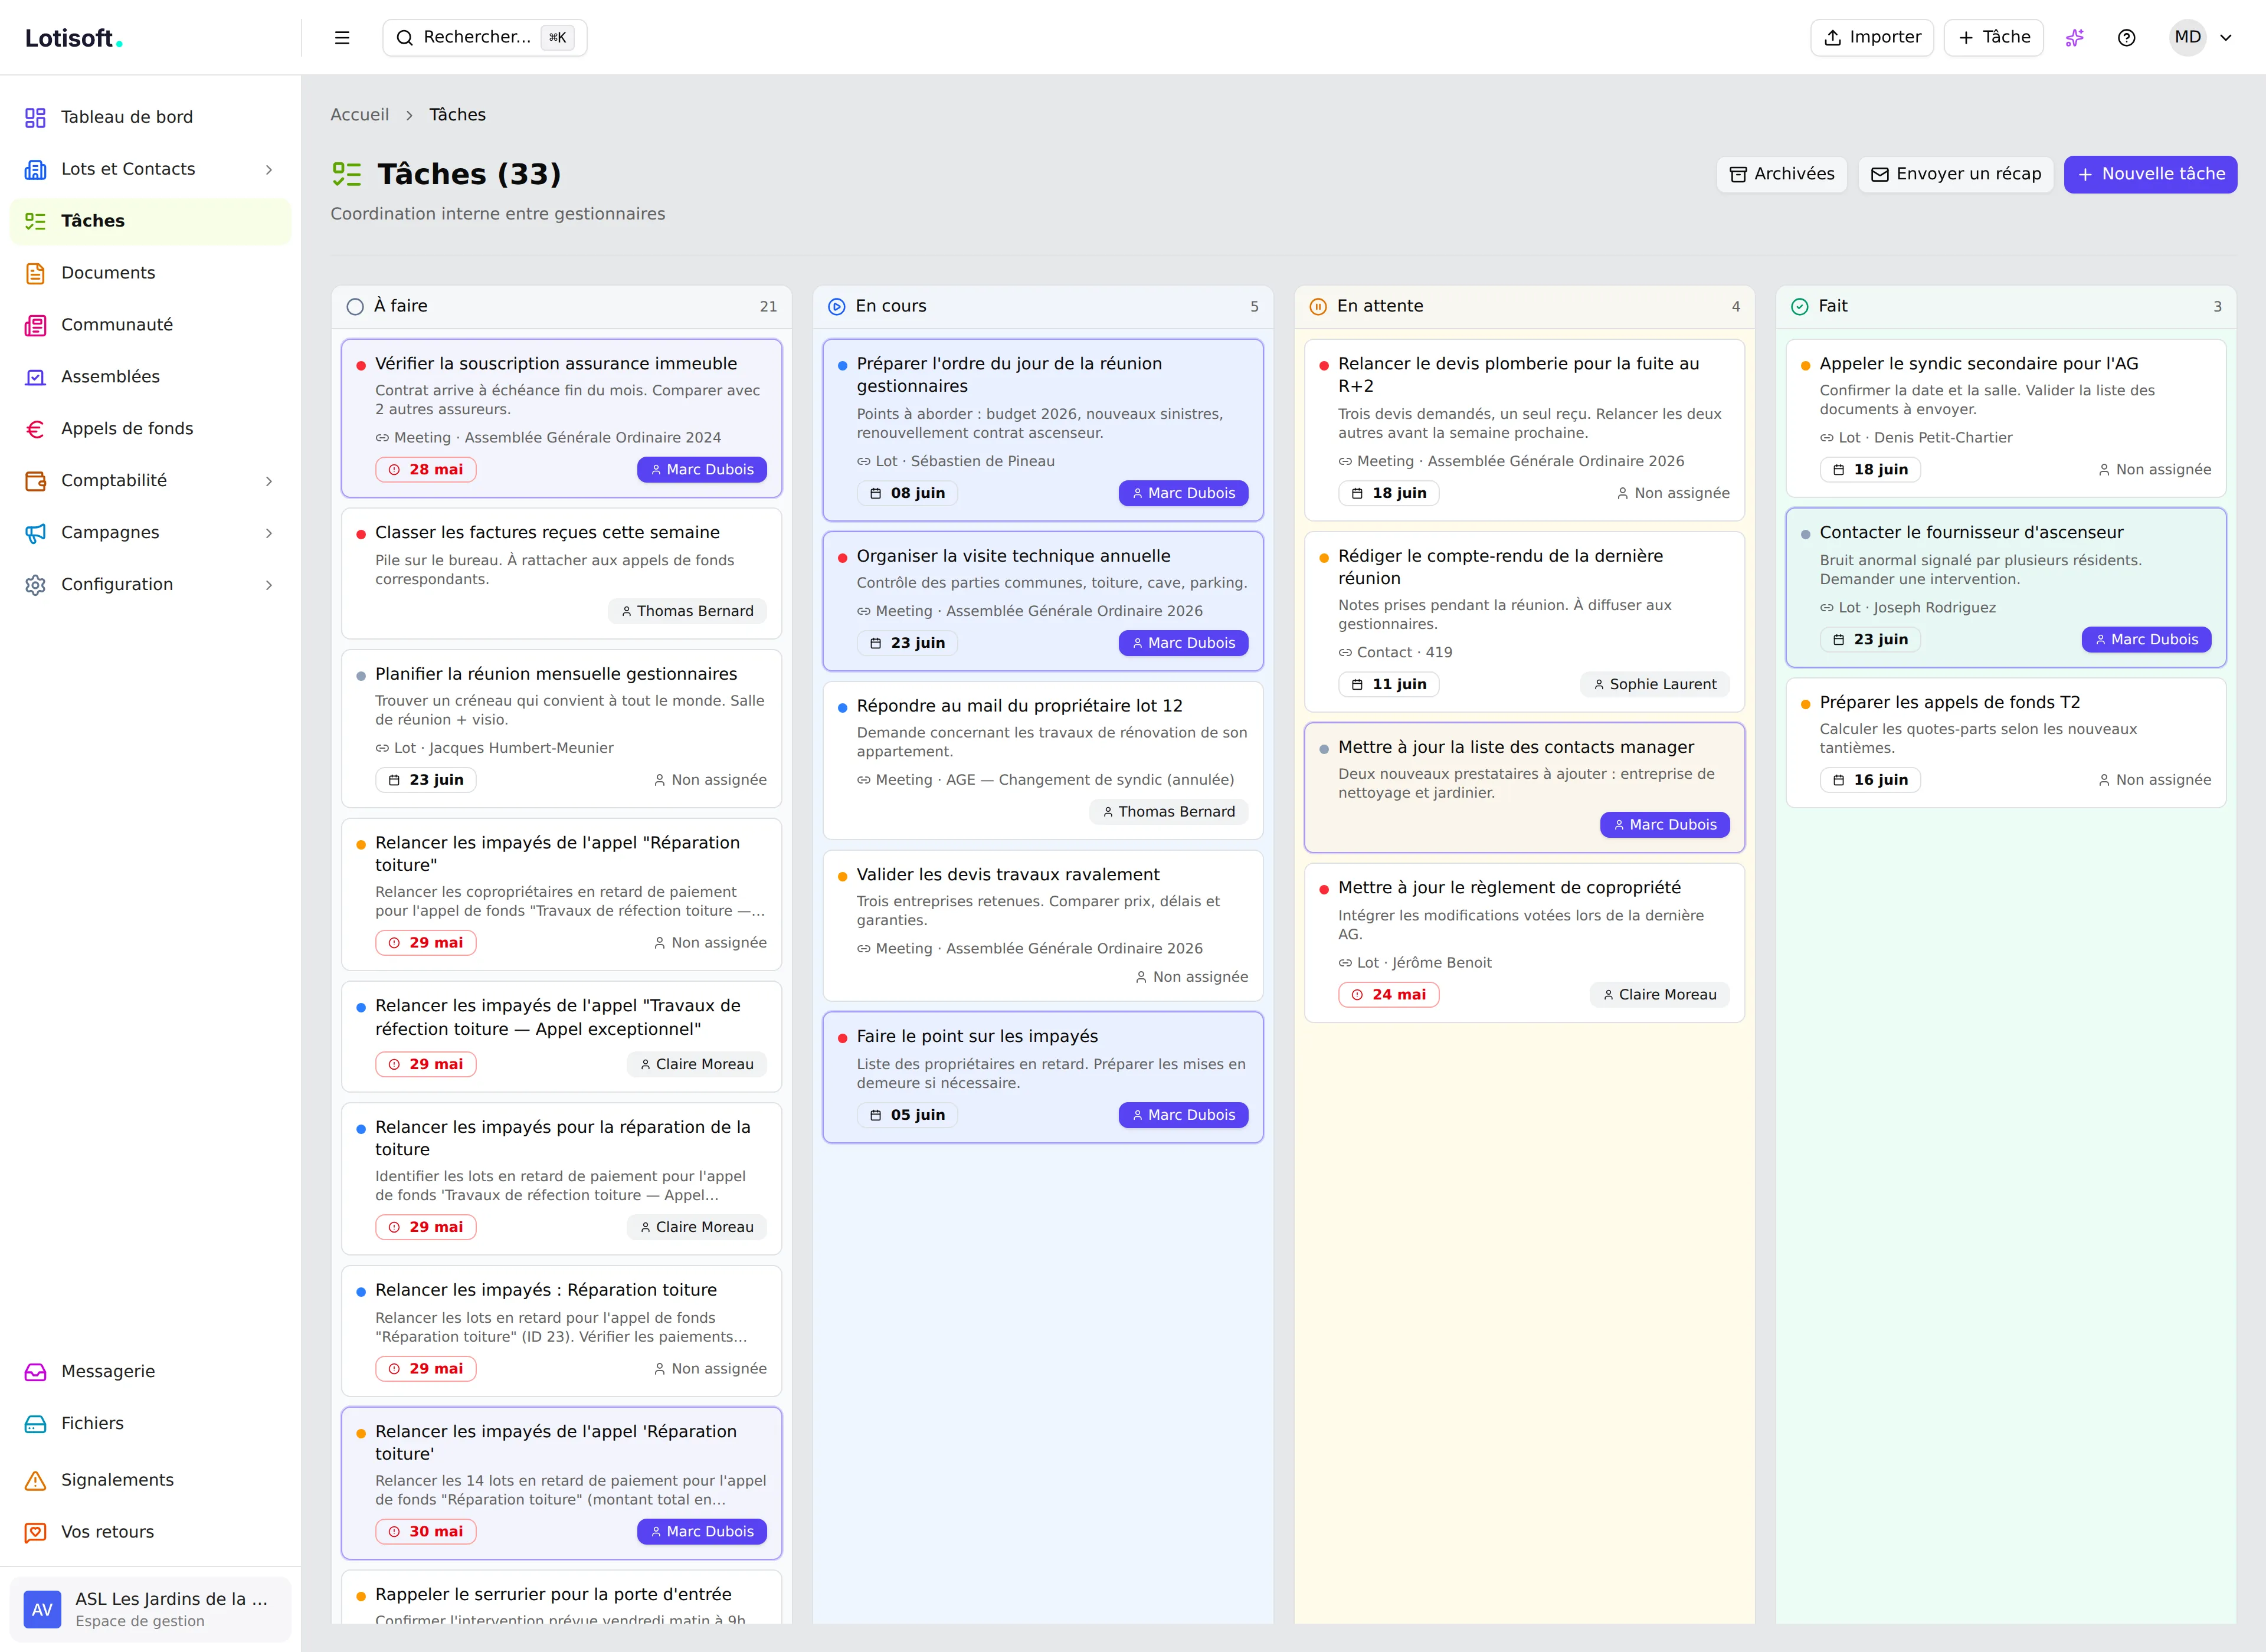Image resolution: width=2266 pixels, height=1652 pixels.
Task: Click Lot · Jacques Humbert-Meunier link
Action: 495,748
